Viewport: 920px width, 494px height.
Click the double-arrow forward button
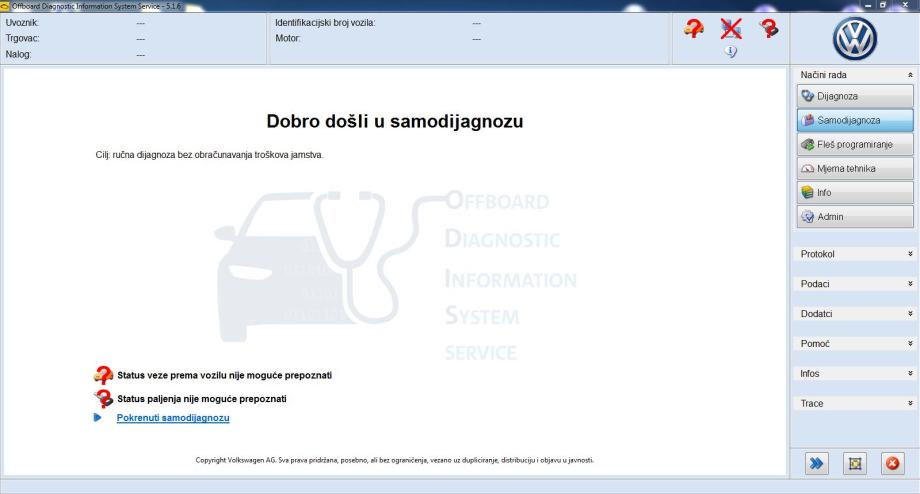click(817, 463)
